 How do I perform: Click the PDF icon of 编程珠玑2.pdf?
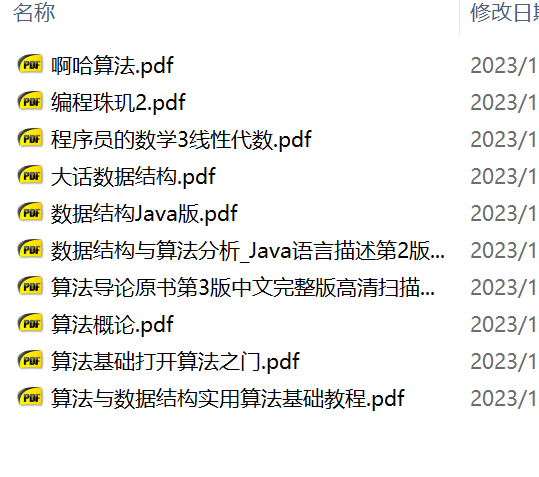point(30,101)
